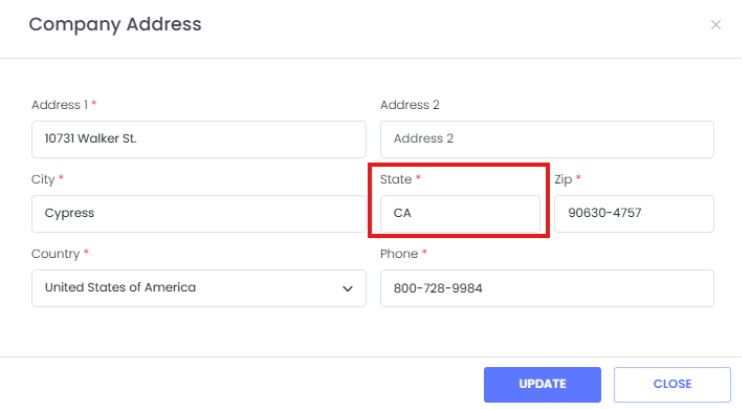
Task: Click the Phone field with 800-728-9984
Action: point(546,288)
